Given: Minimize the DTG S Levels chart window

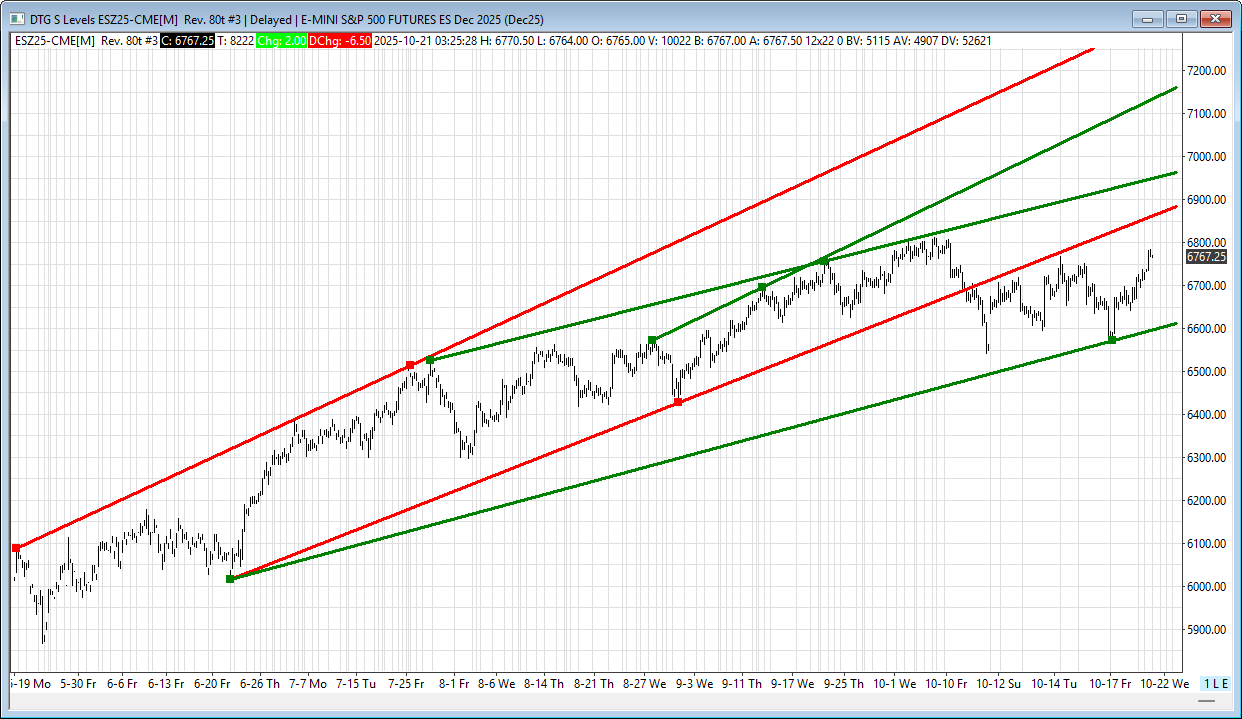Looking at the screenshot, I should click(1149, 18).
